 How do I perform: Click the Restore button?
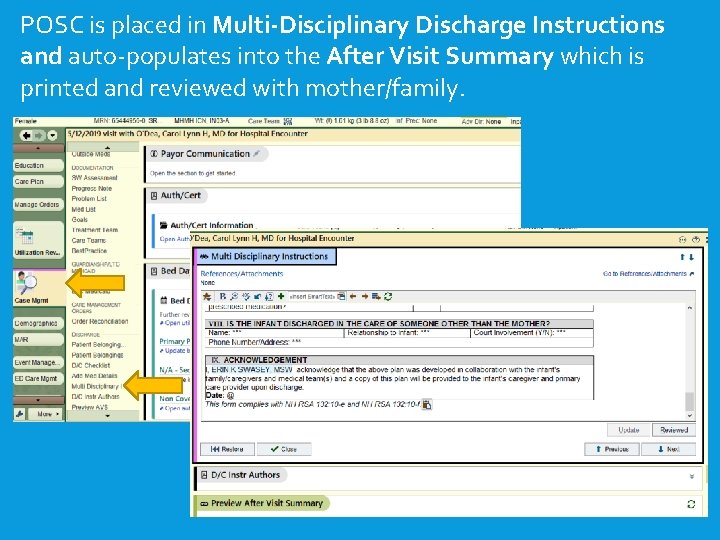(x=227, y=449)
